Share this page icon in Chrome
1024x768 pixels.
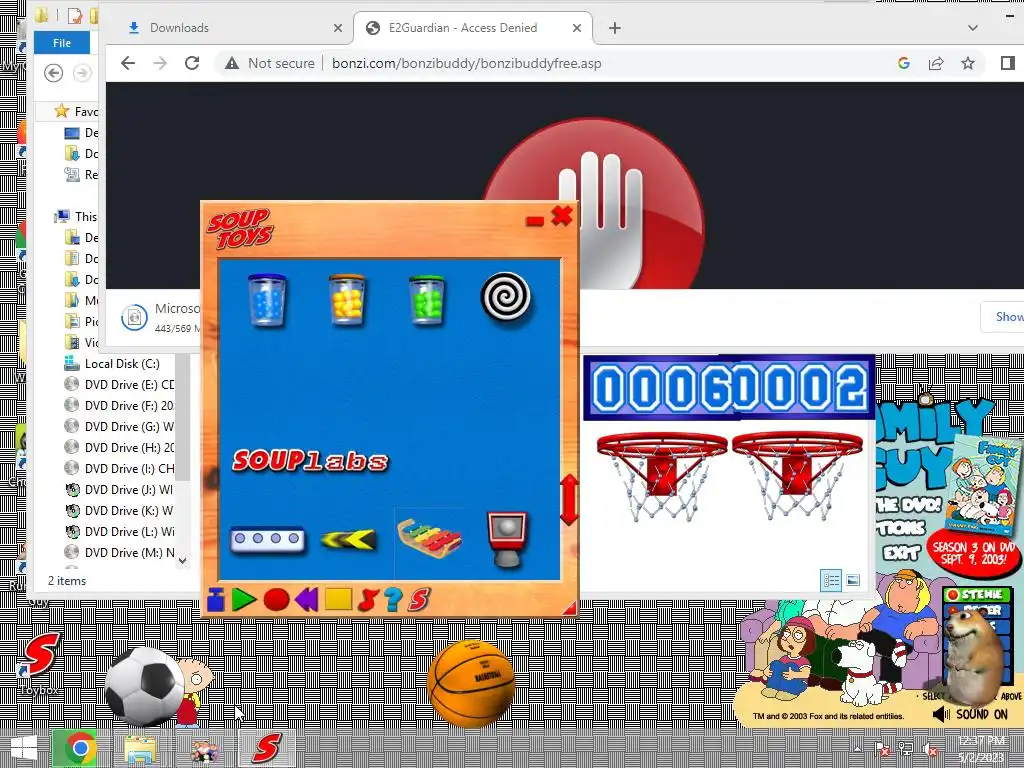936,63
